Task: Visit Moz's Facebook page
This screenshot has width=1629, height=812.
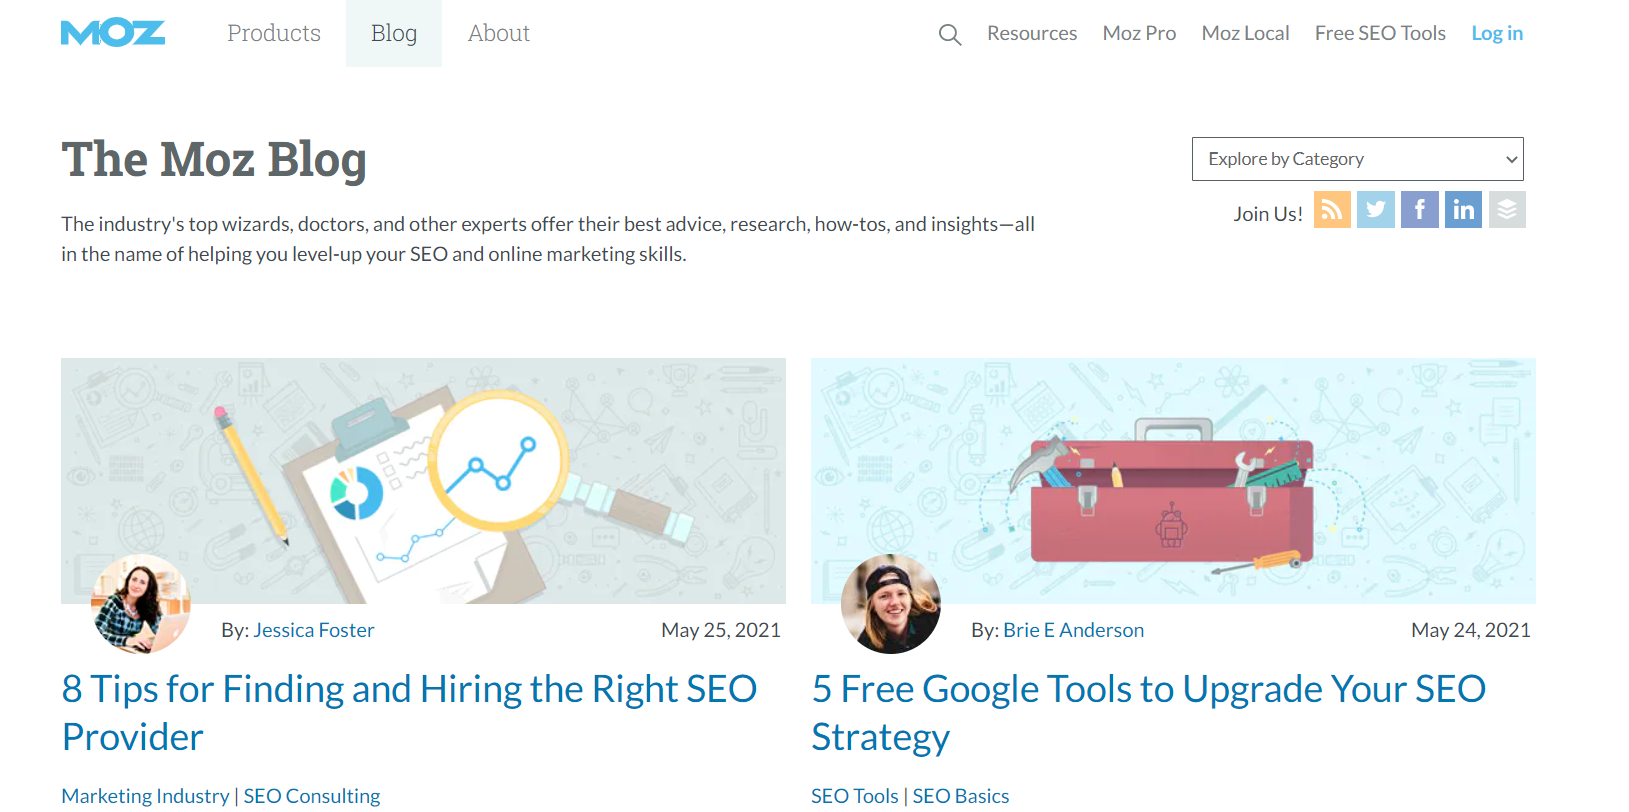Action: click(x=1419, y=209)
